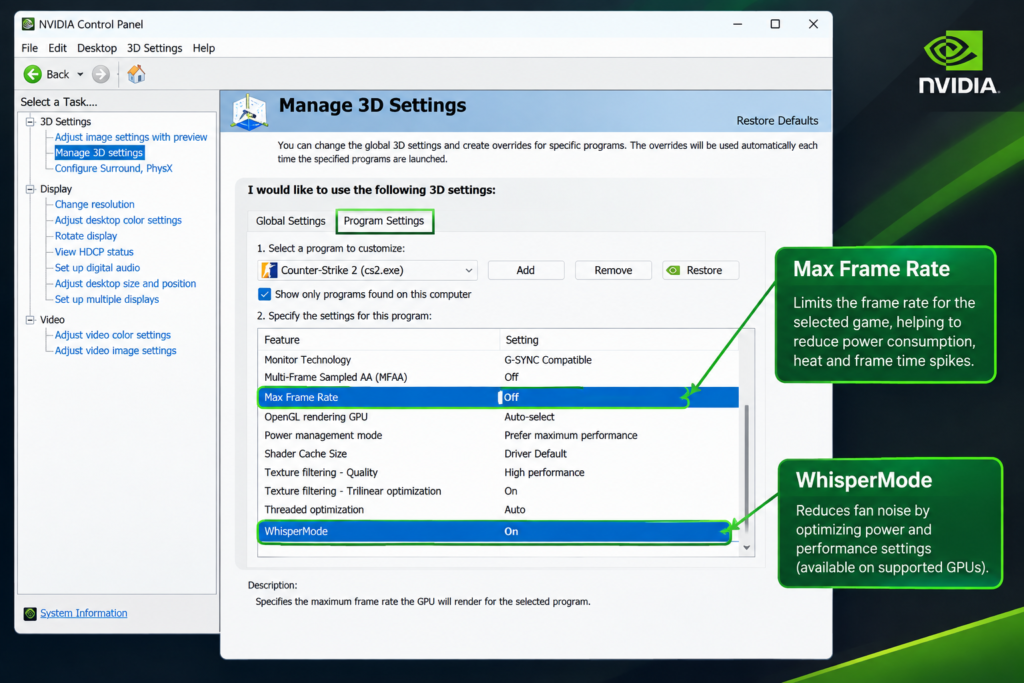The image size is (1024, 683).
Task: Select Power management mode row
Action: tap(499, 436)
